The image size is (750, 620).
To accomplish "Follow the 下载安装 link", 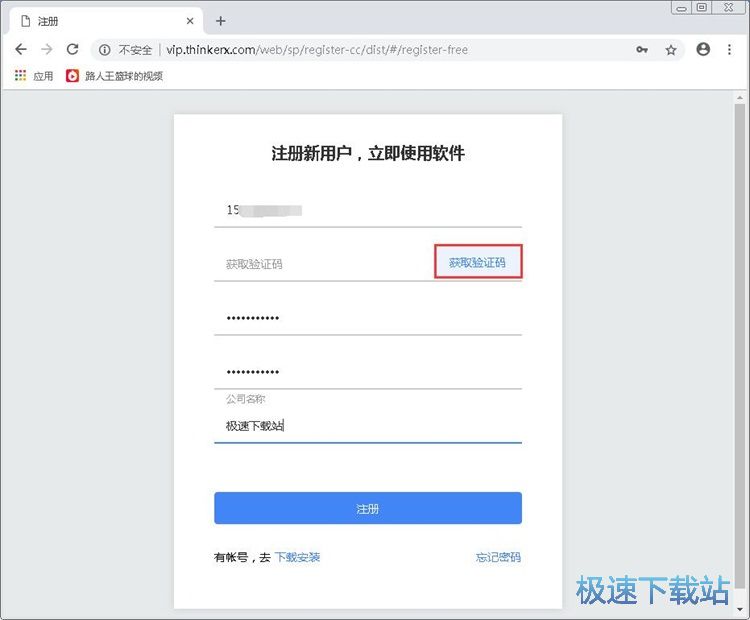I will [297, 557].
